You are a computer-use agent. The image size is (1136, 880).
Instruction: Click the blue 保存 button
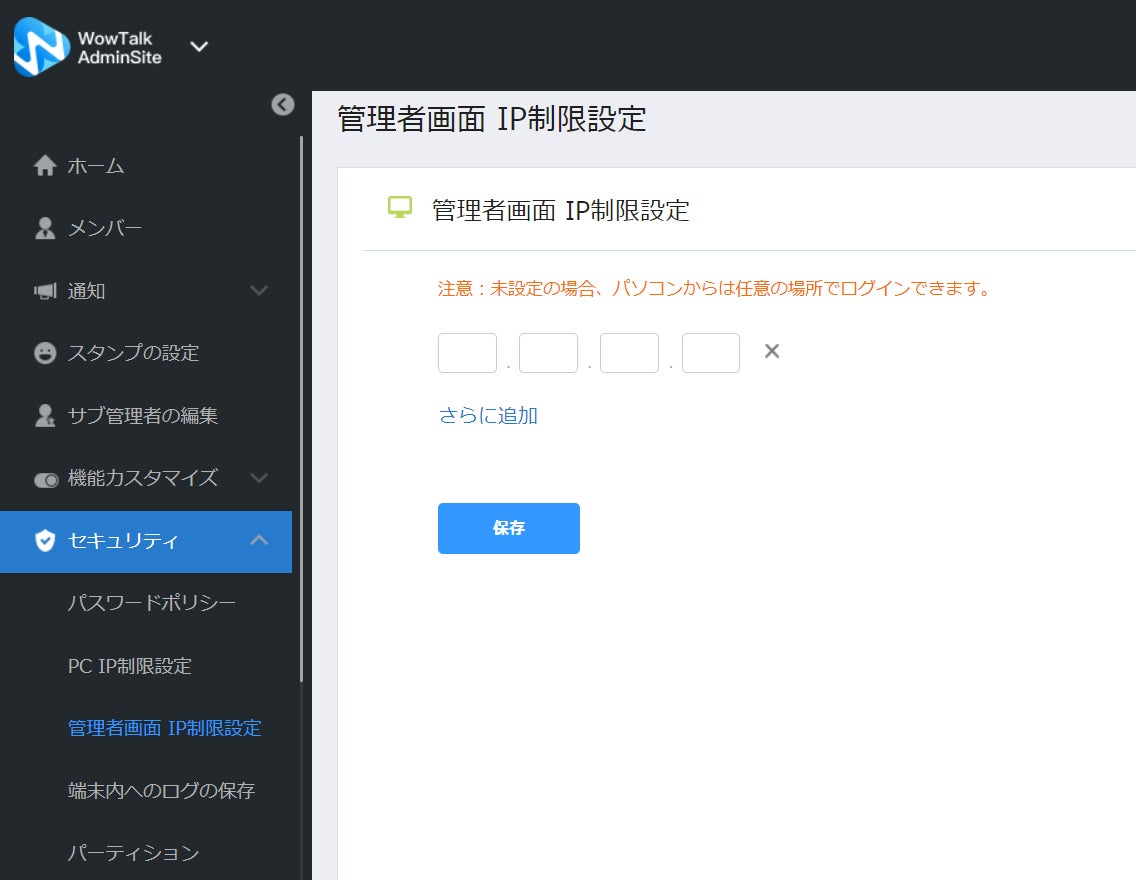coord(509,528)
